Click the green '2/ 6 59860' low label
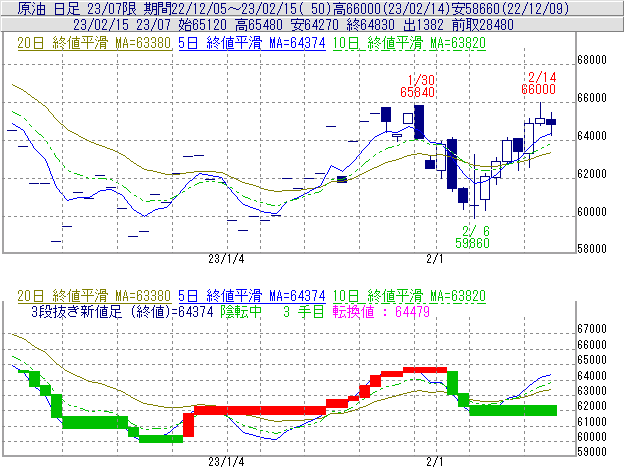 (472, 237)
